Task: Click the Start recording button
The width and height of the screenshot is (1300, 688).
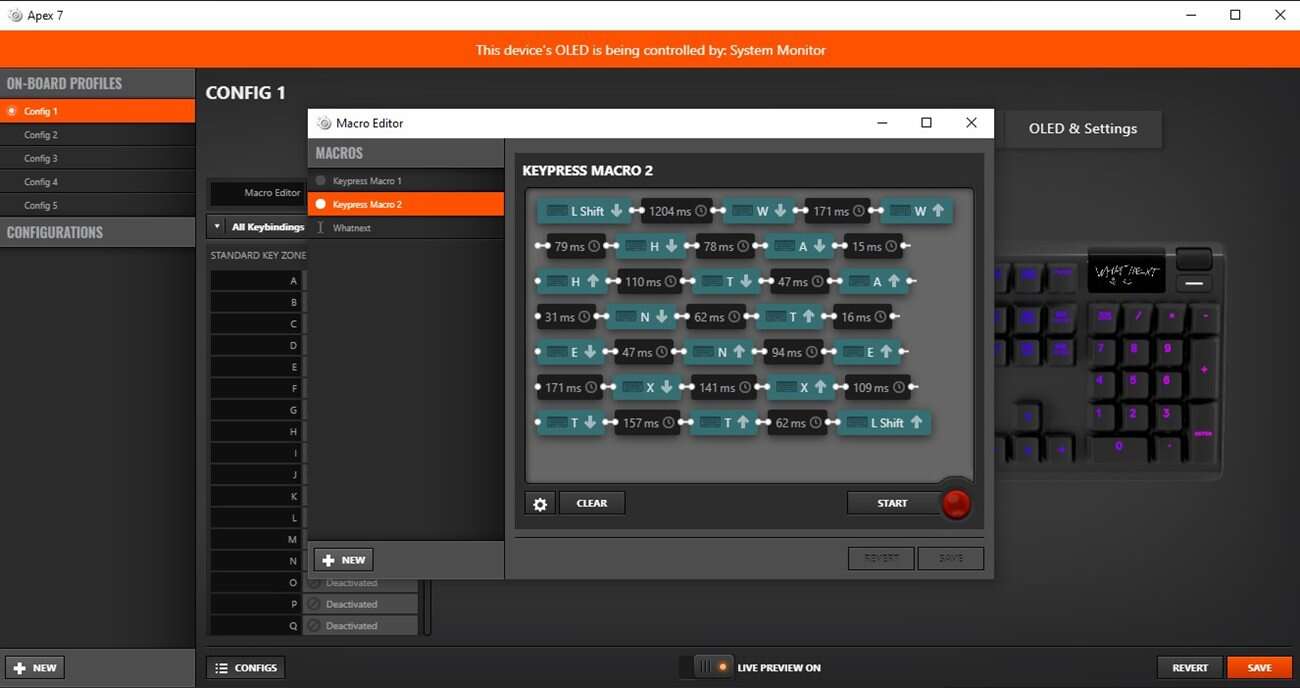Action: [892, 503]
